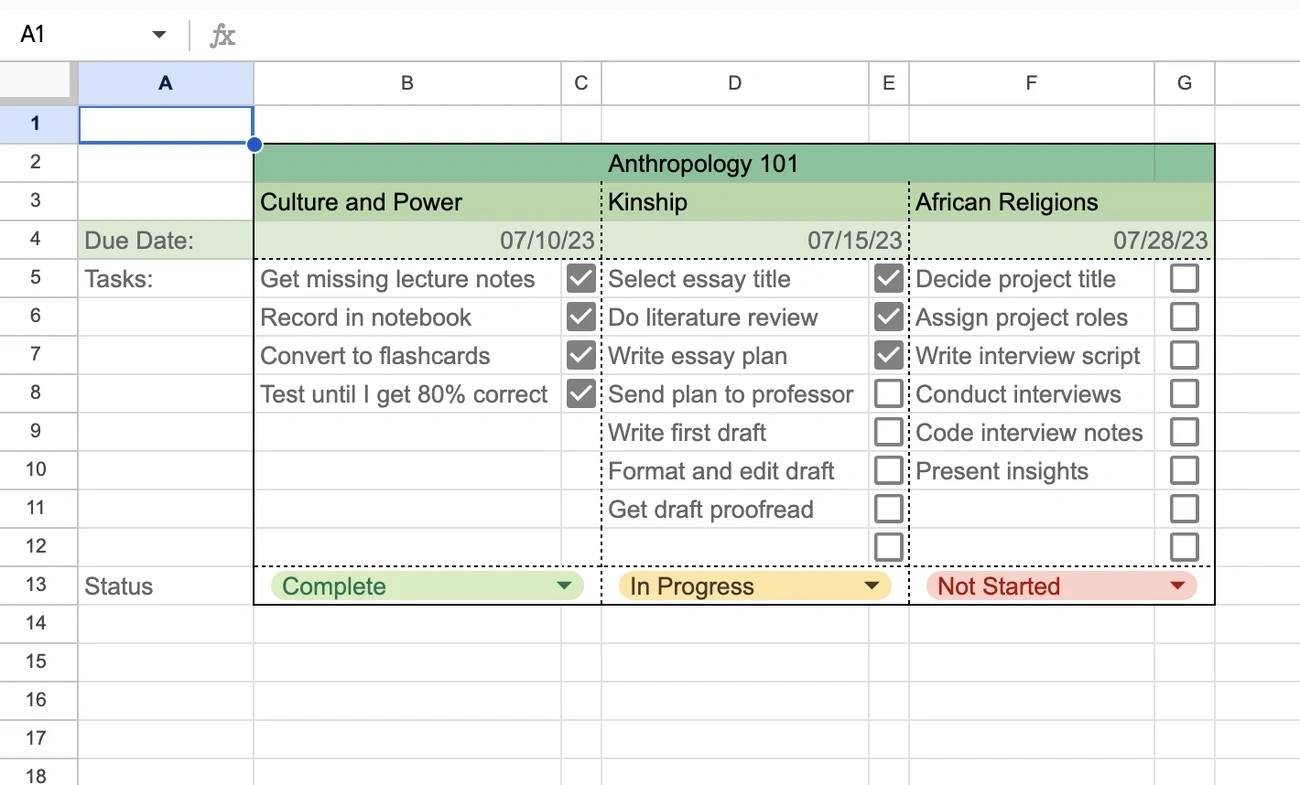
Task: Click the select-all corner box
Action: [x=38, y=83]
